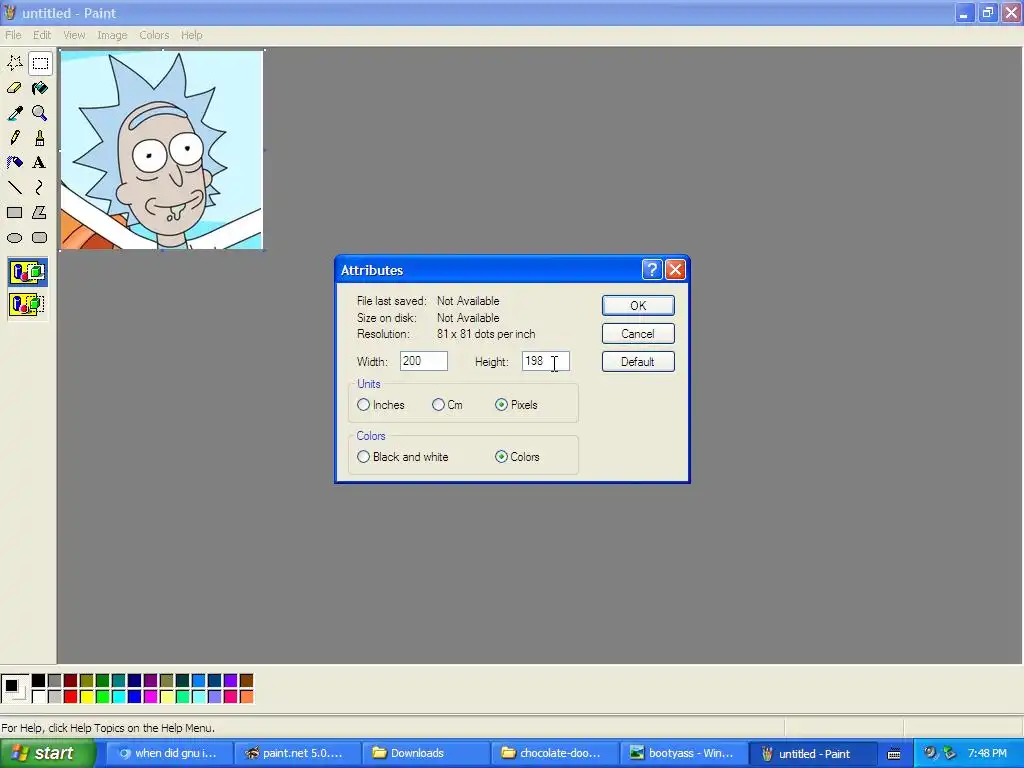Click the 7:48 PM system clock

[x=987, y=754]
